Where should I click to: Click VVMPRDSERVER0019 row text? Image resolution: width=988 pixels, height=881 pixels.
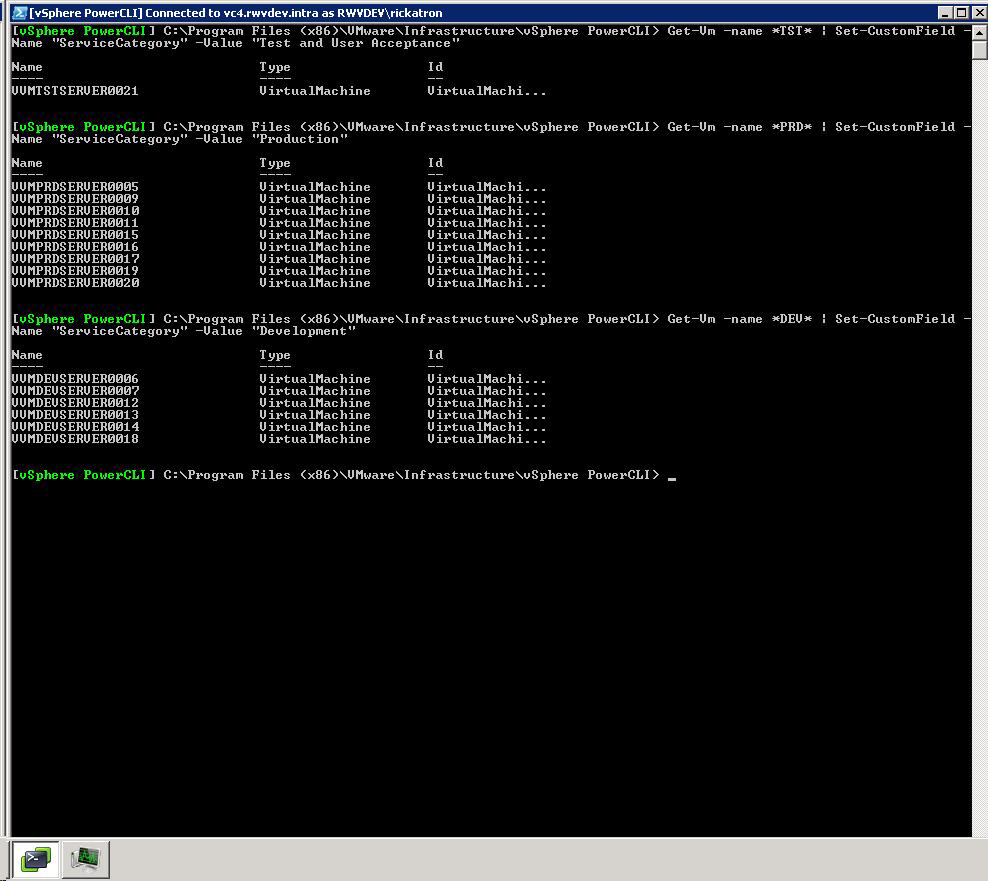coord(75,271)
